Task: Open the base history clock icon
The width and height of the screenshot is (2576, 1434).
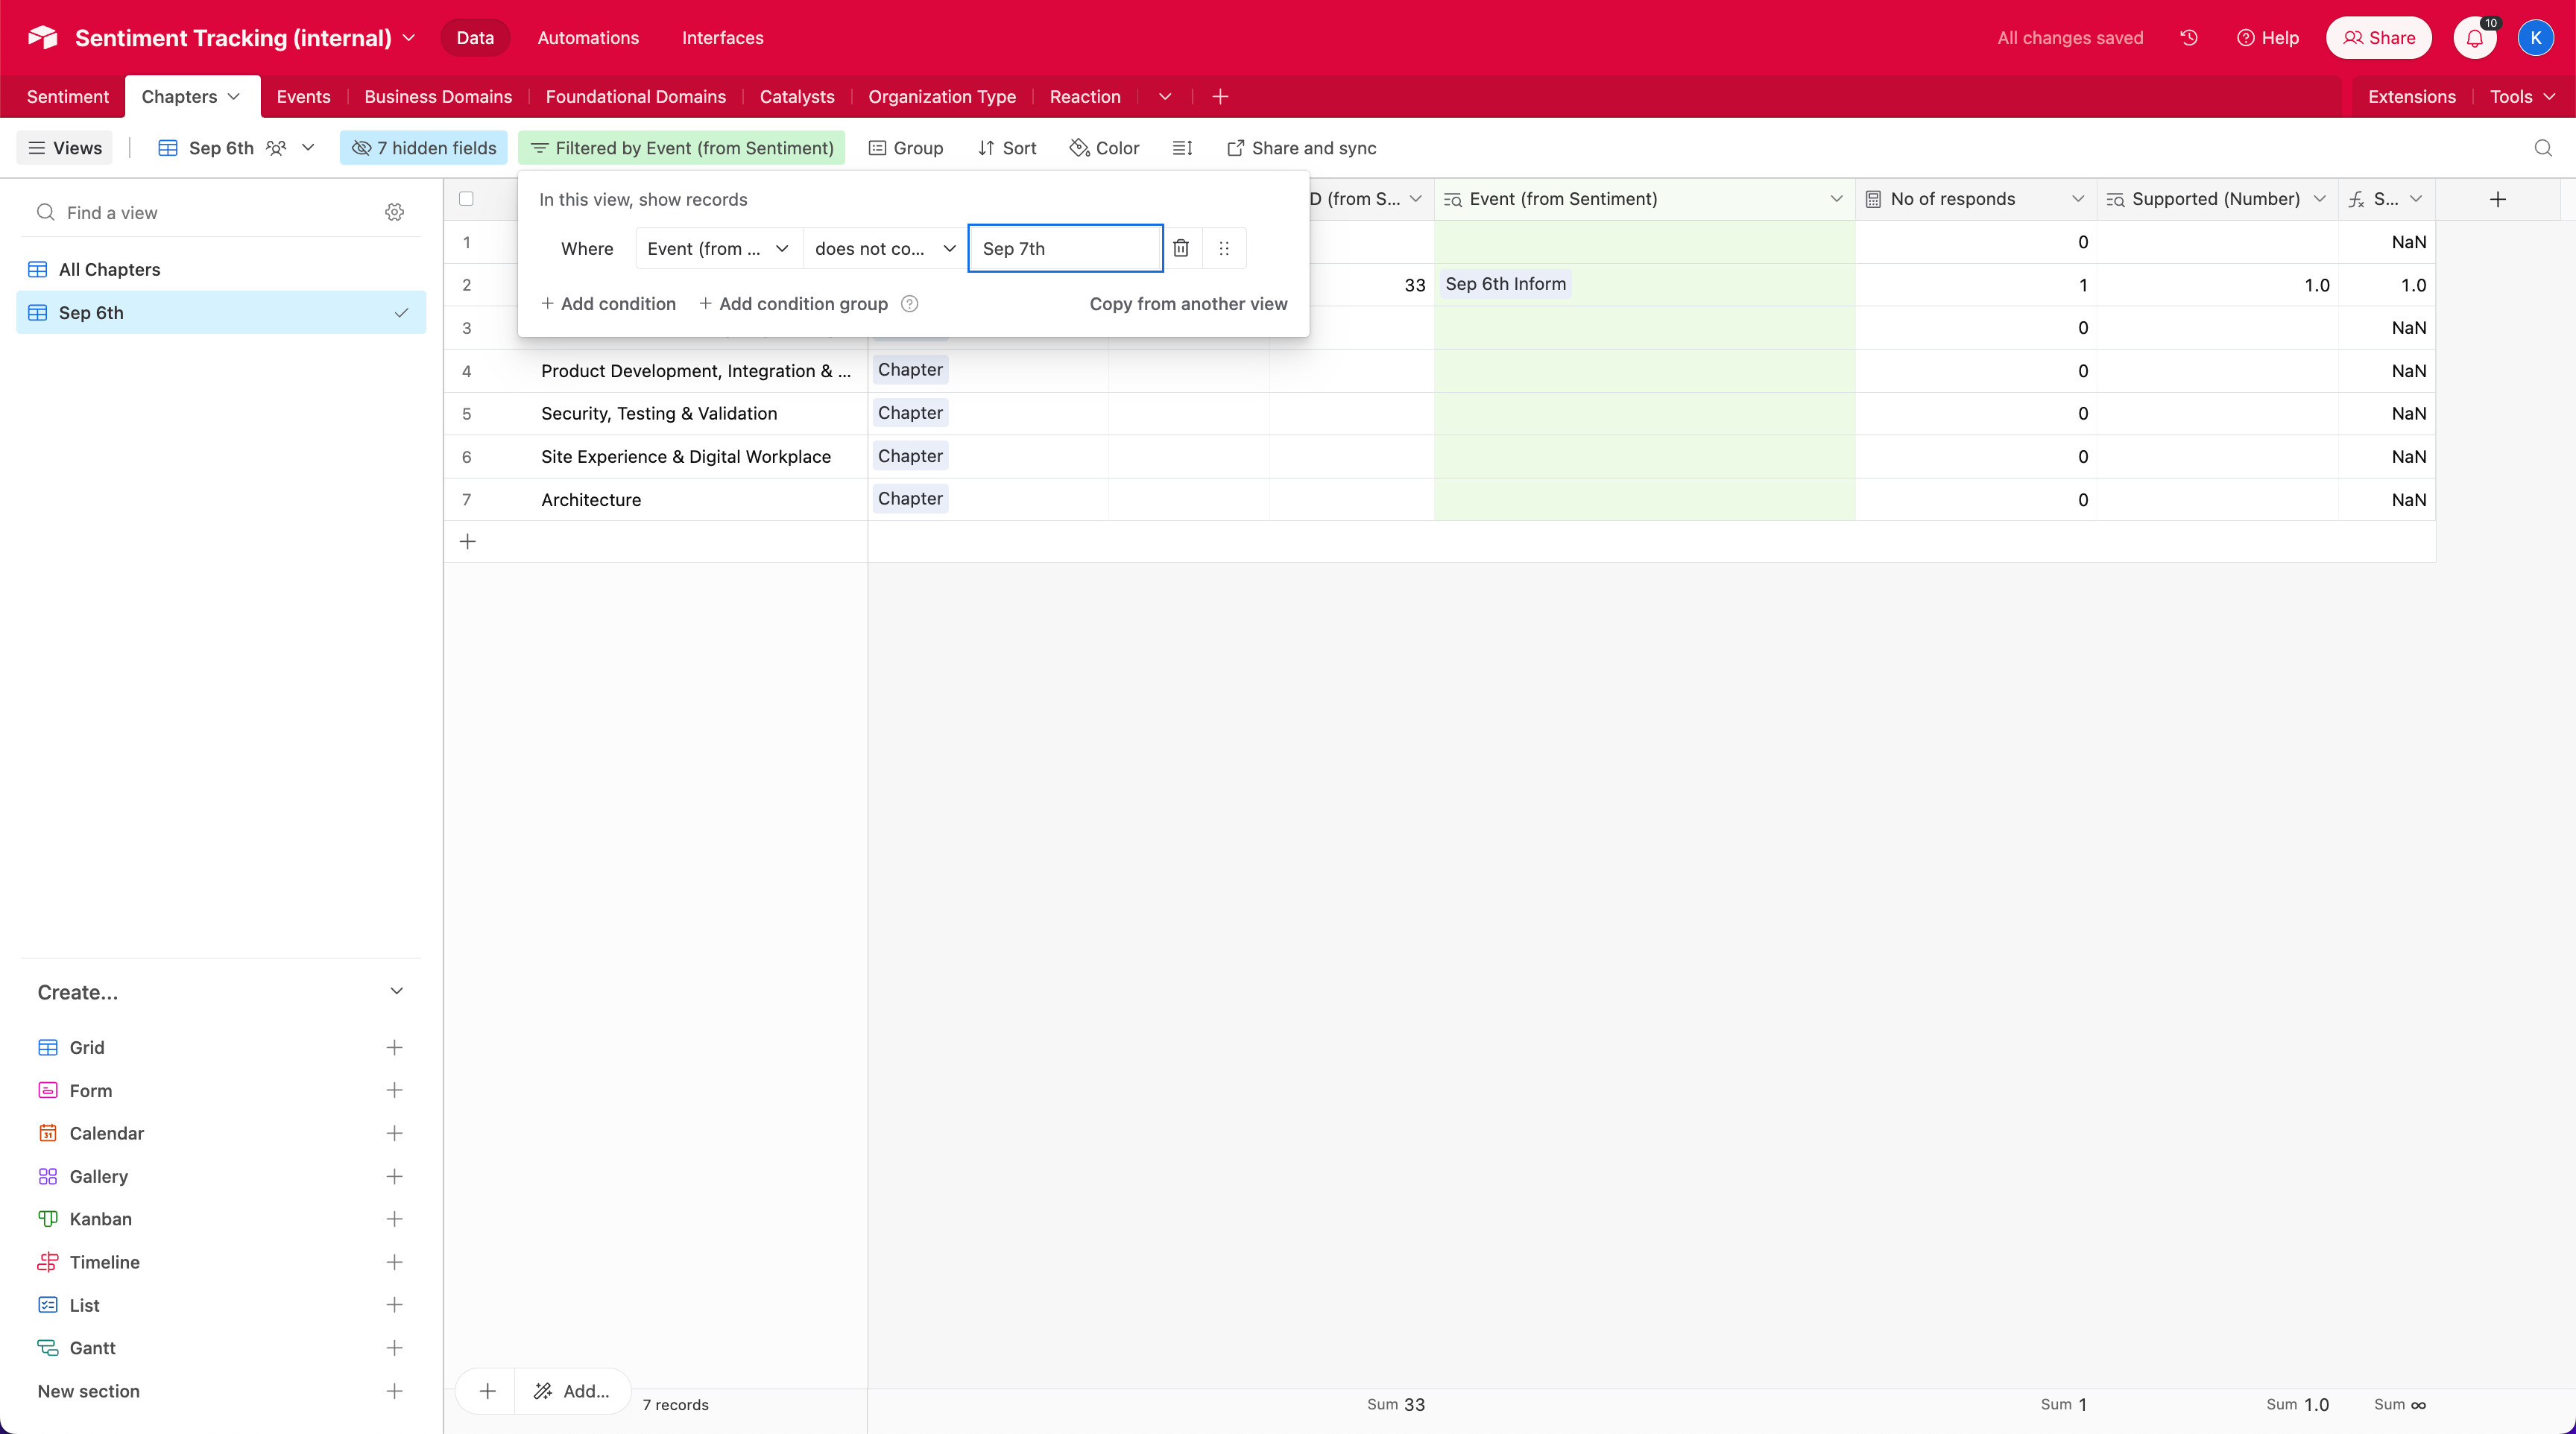Action: 2189,37
